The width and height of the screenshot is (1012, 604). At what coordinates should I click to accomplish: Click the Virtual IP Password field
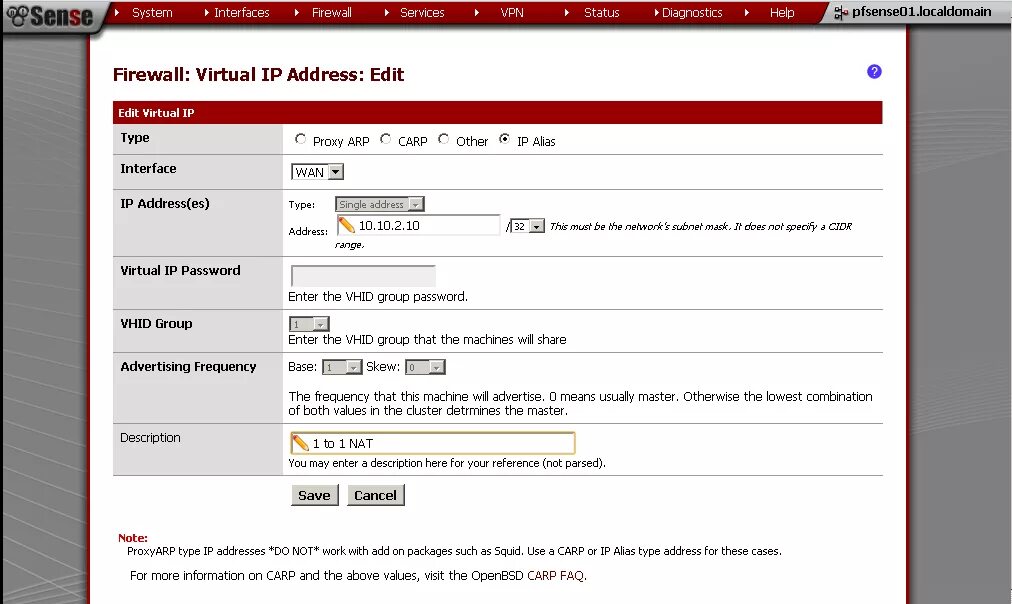[x=363, y=276]
